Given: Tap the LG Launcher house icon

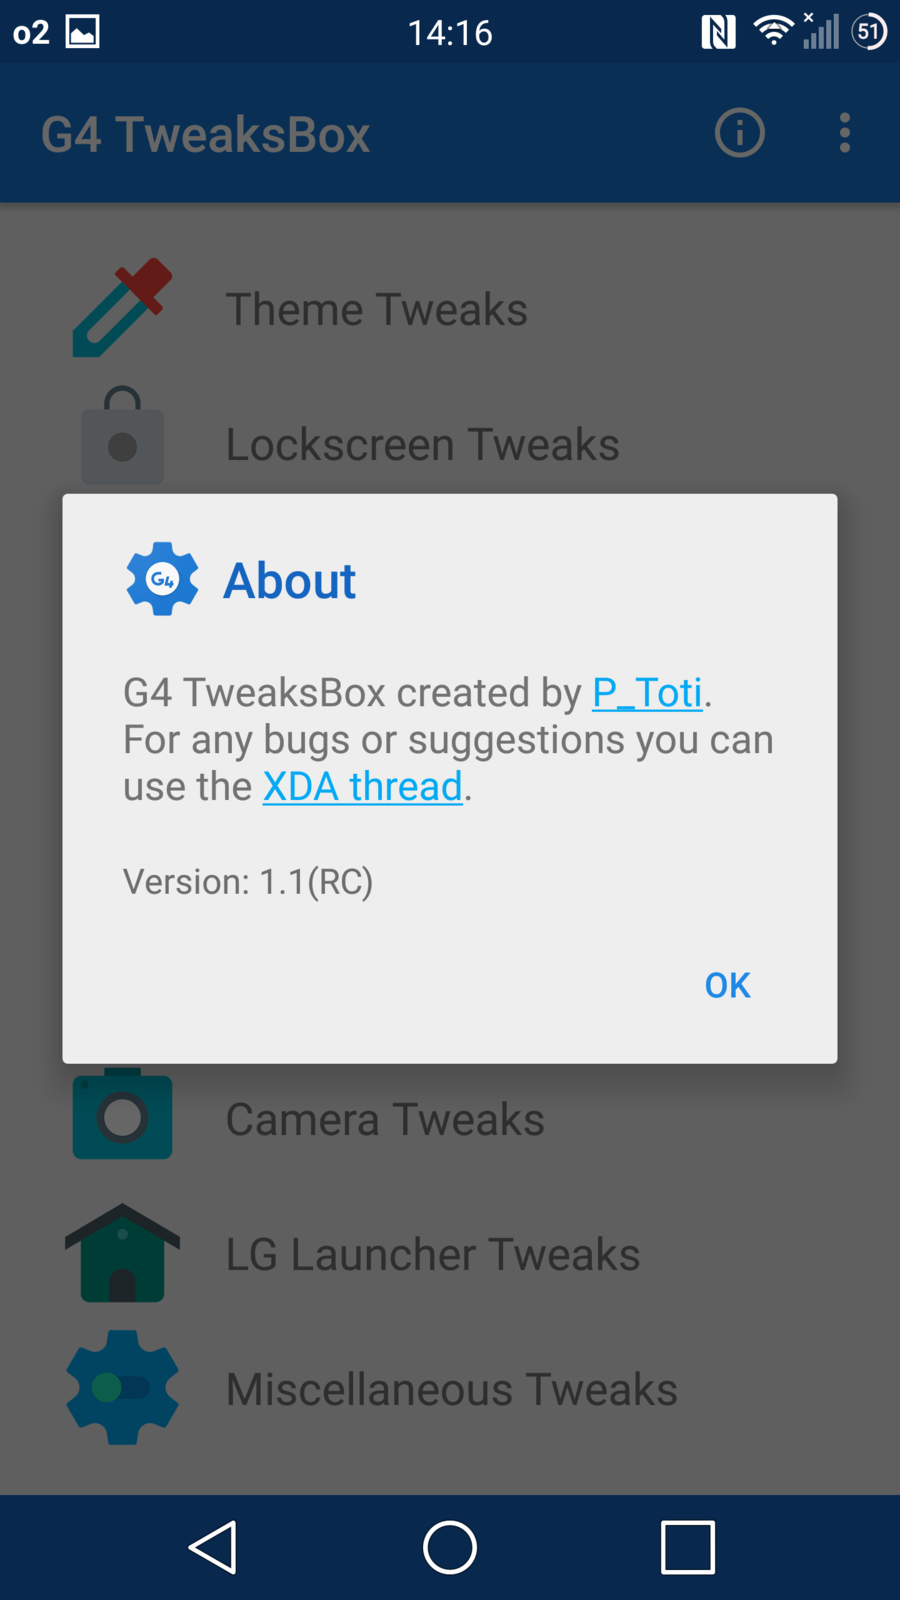Looking at the screenshot, I should (x=122, y=1253).
